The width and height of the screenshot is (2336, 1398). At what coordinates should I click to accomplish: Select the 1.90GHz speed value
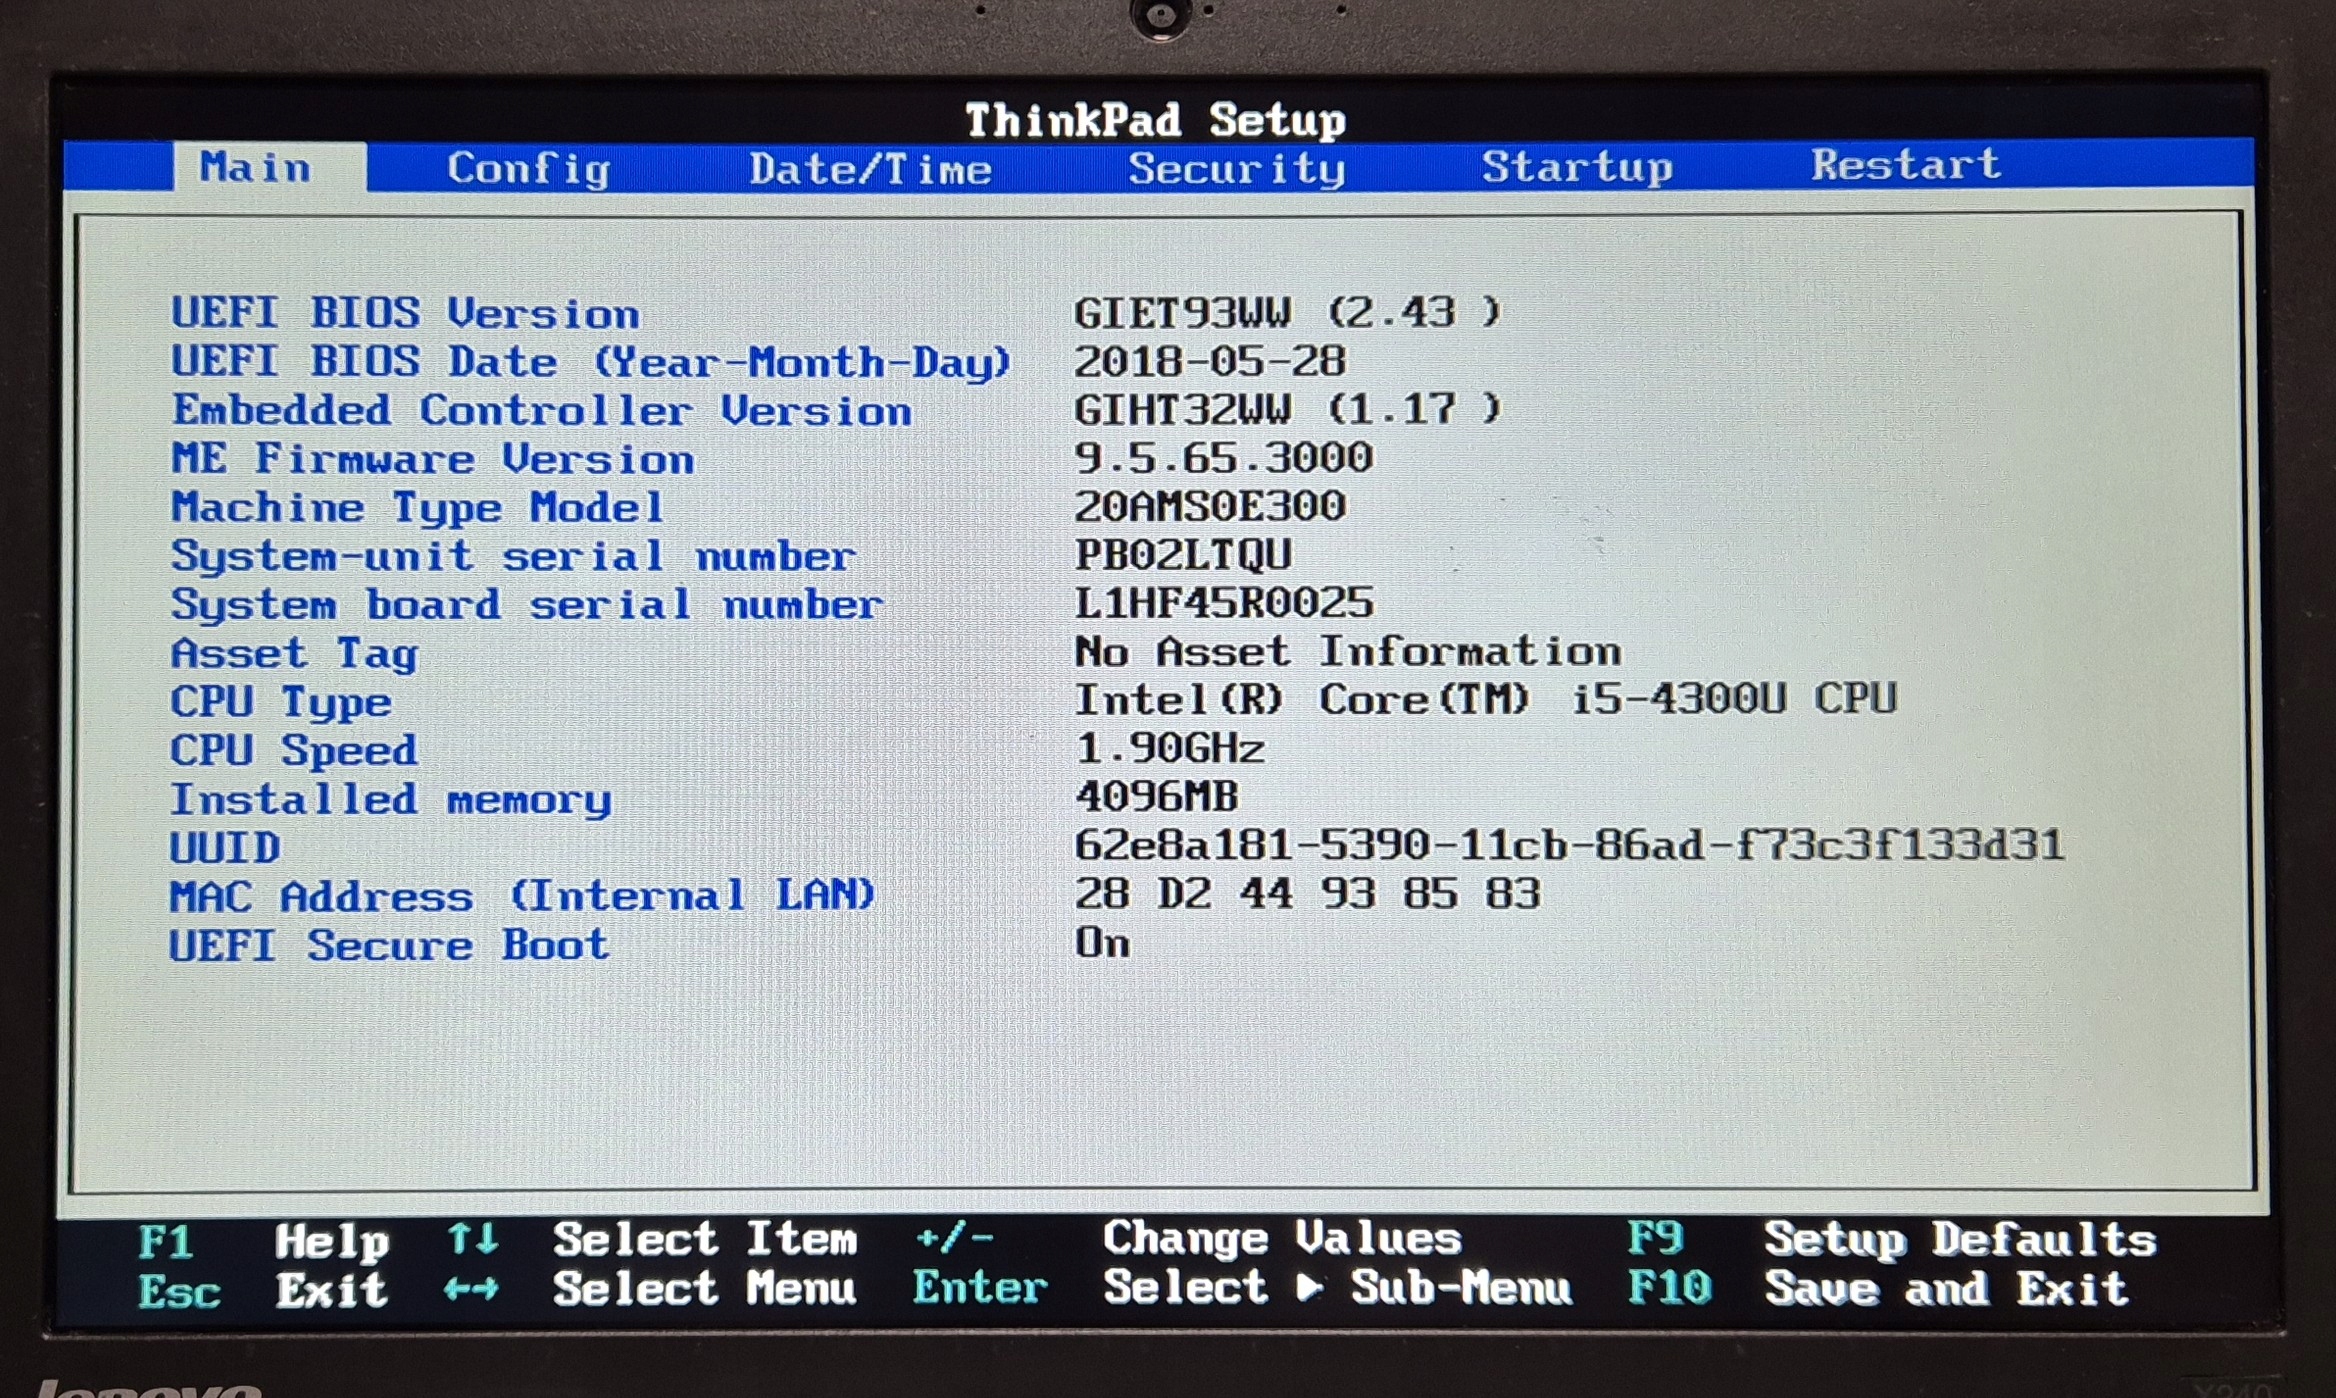click(x=1170, y=748)
